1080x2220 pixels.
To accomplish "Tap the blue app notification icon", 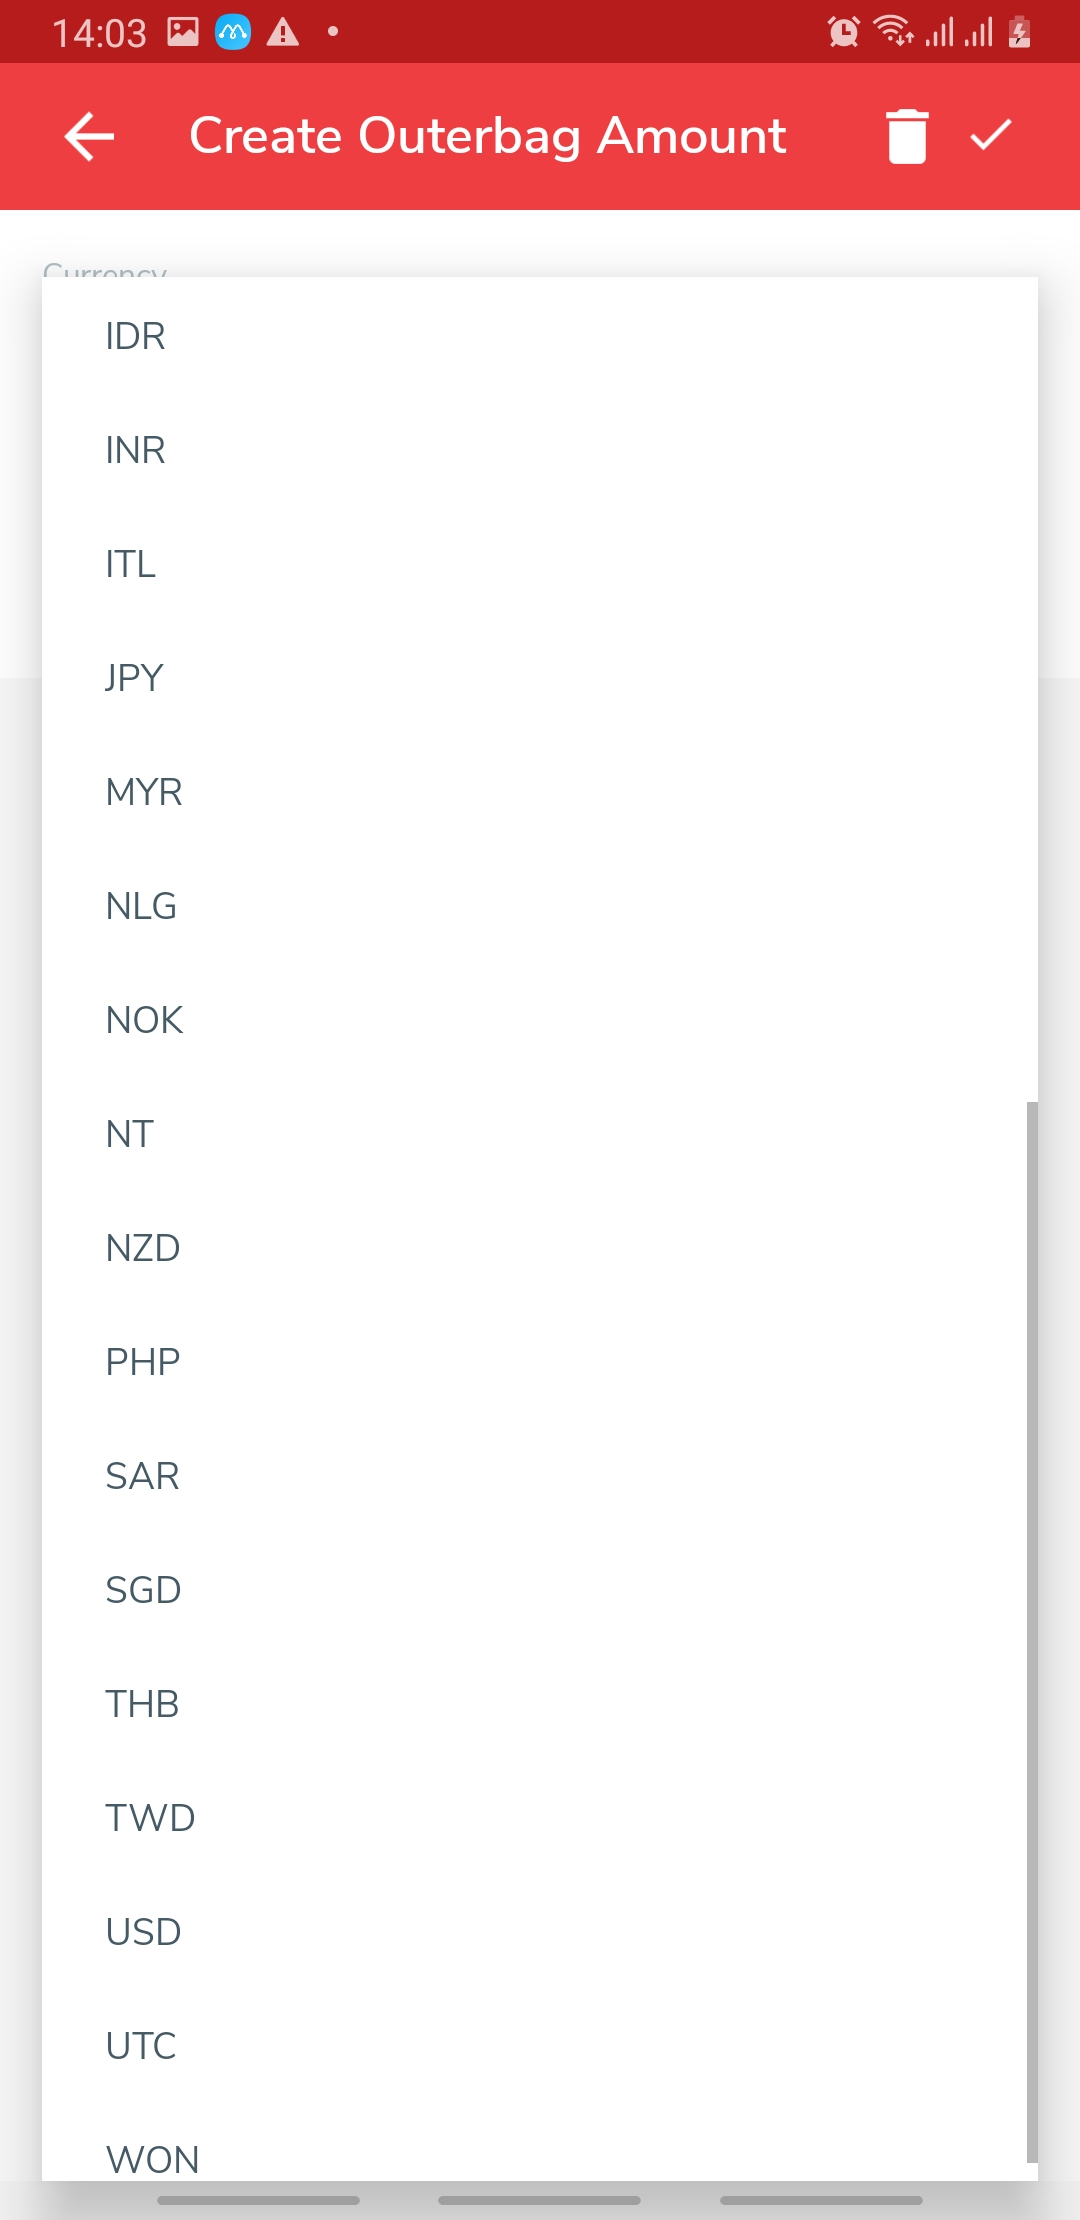I will 233,32.
